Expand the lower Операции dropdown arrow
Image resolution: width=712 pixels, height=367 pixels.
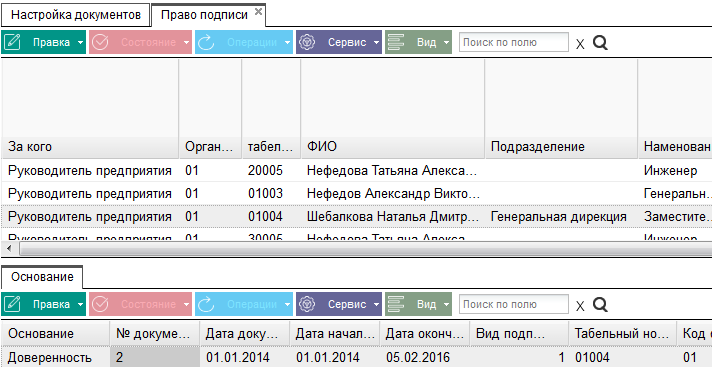287,305
